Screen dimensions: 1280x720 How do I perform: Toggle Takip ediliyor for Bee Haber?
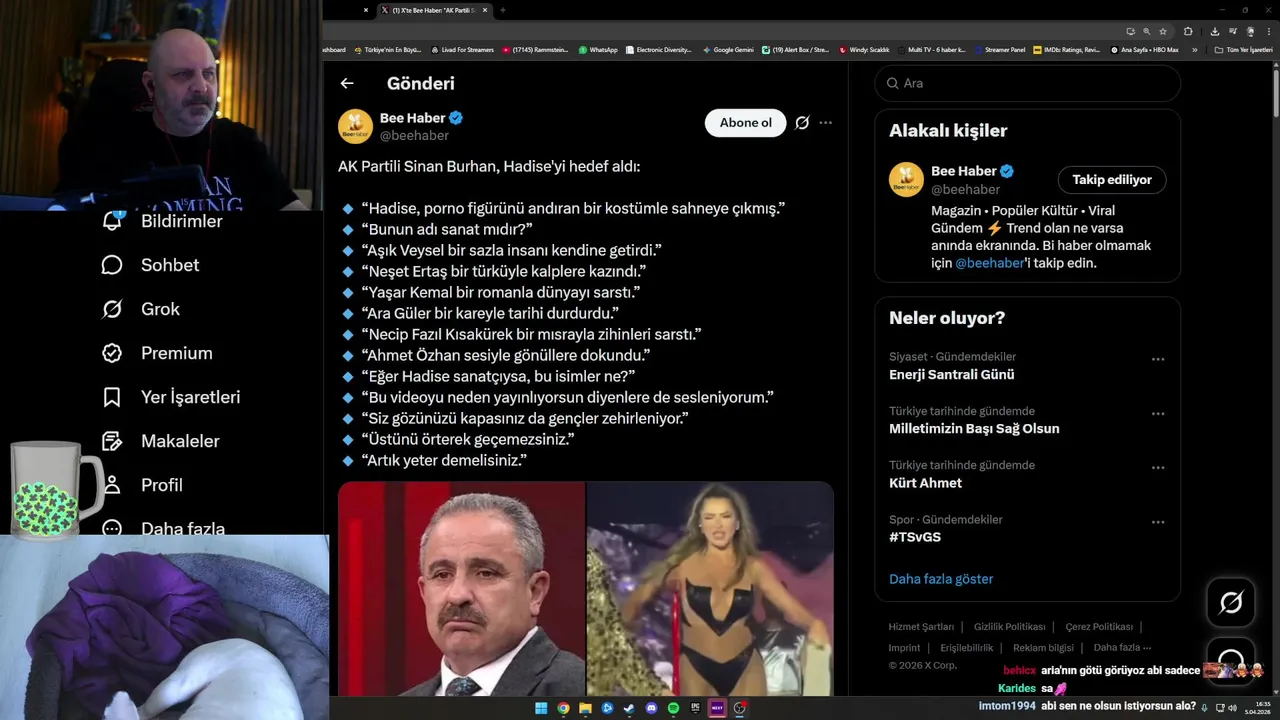pos(1112,180)
